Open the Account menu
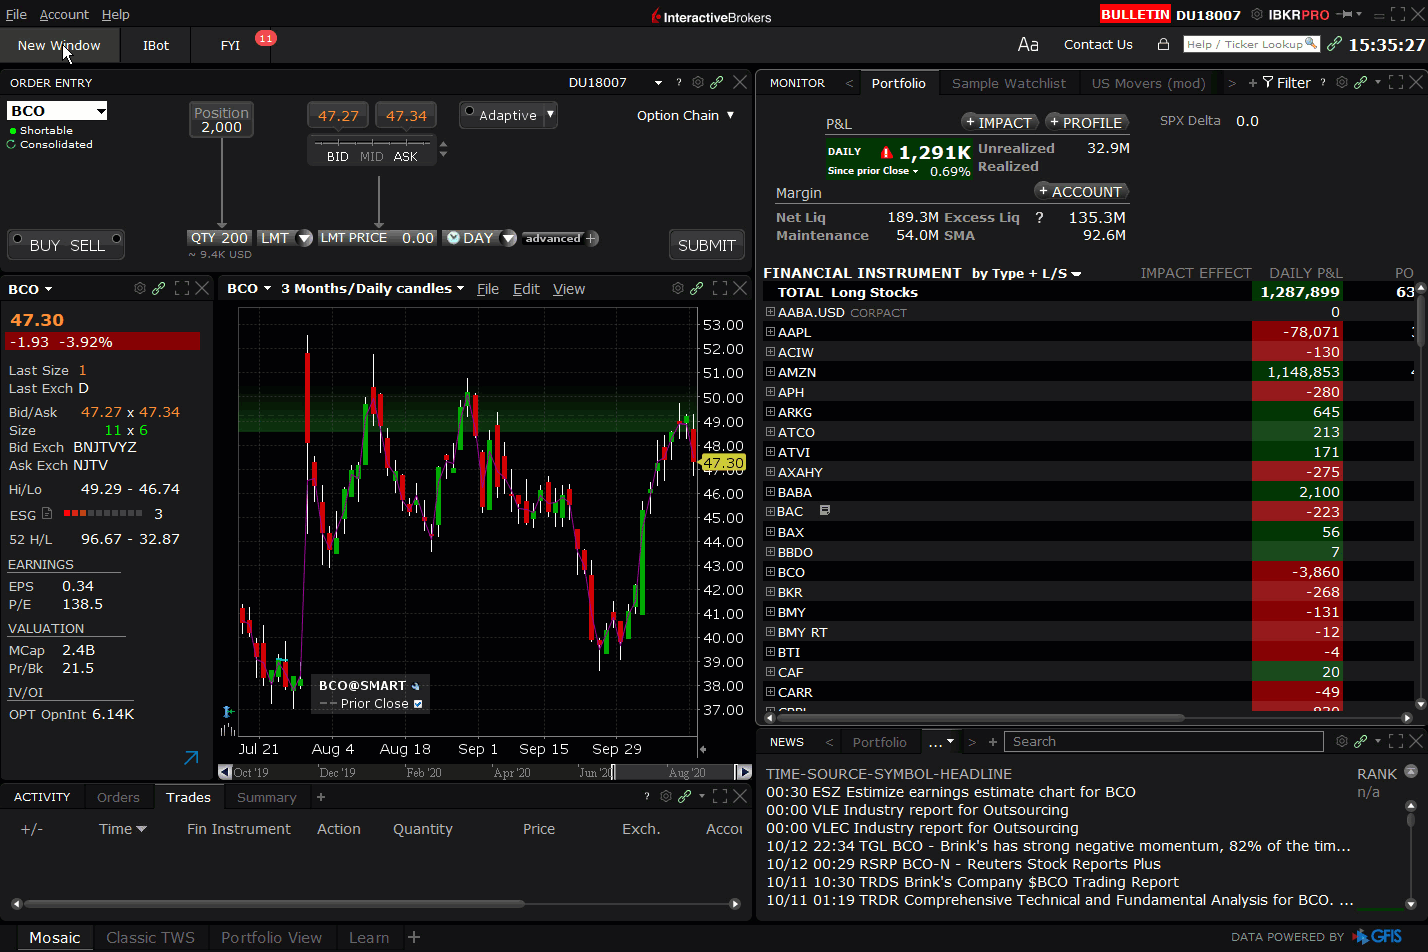This screenshot has height=952, width=1428. 64,14
